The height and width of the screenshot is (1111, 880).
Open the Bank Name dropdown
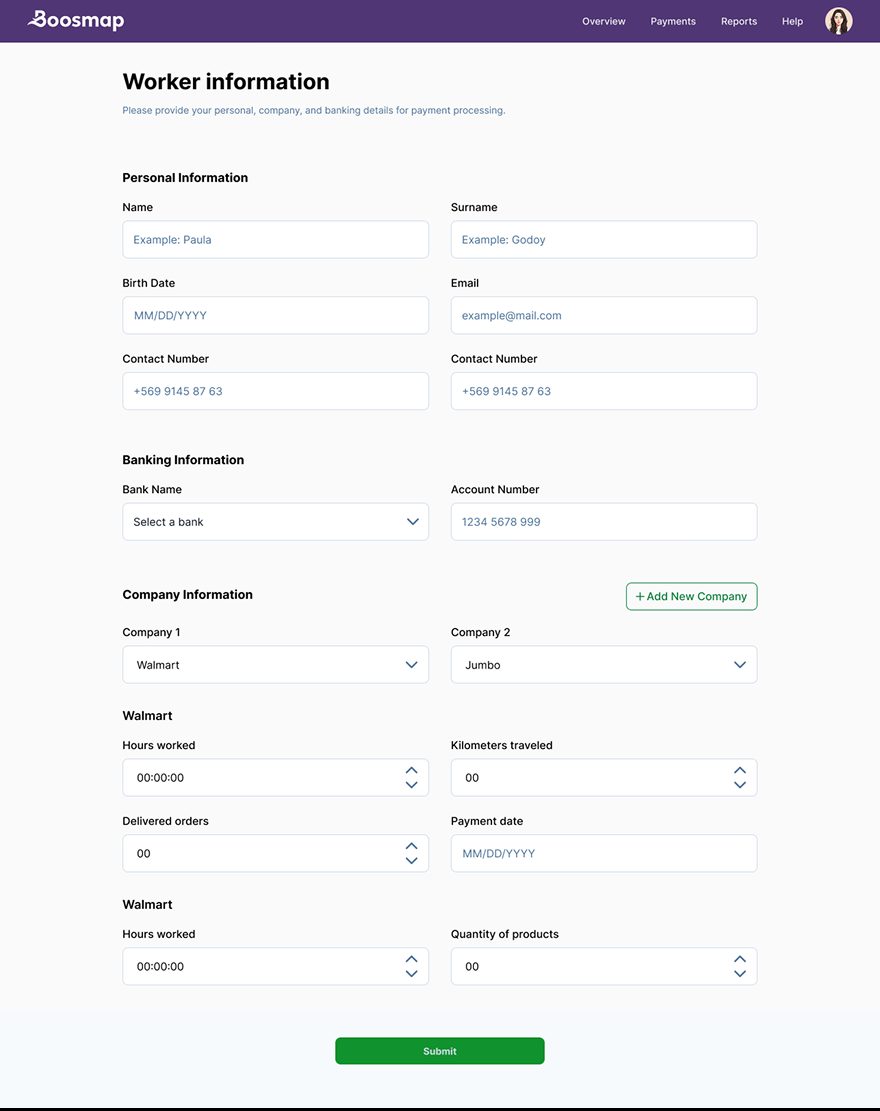(x=276, y=521)
